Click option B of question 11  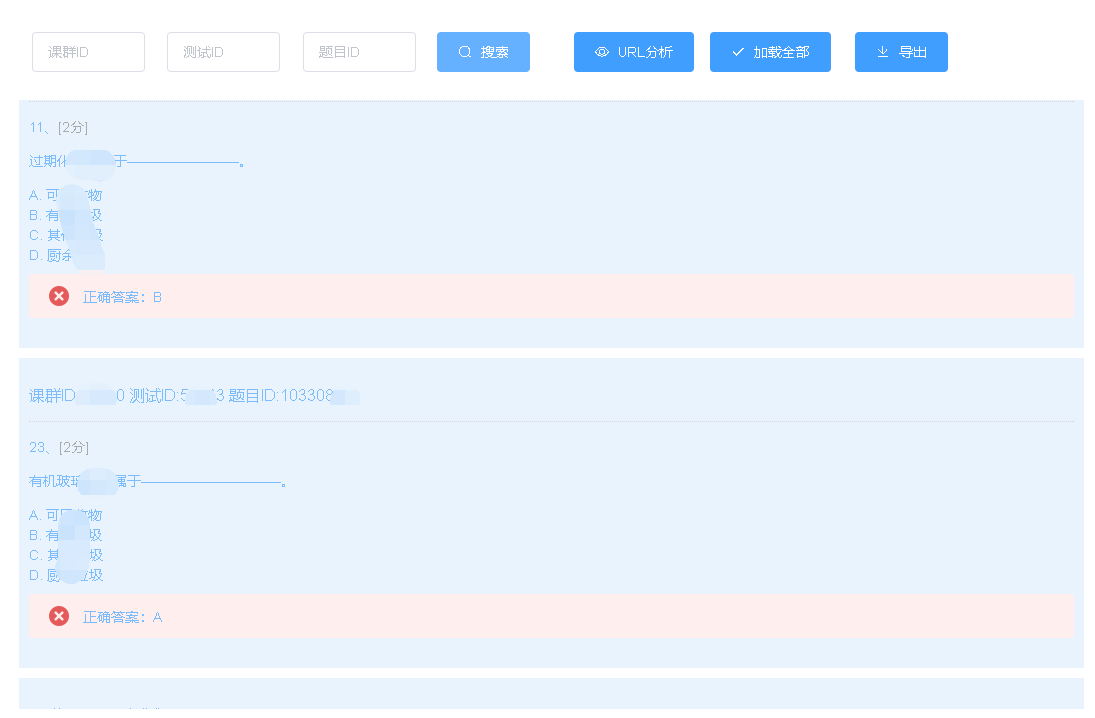pyautogui.click(x=66, y=215)
